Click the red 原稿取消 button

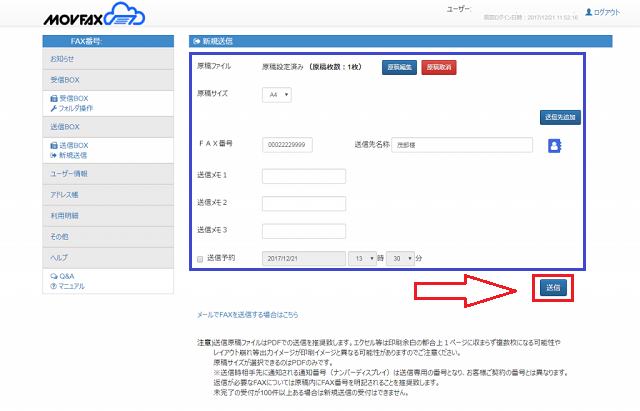tap(439, 67)
